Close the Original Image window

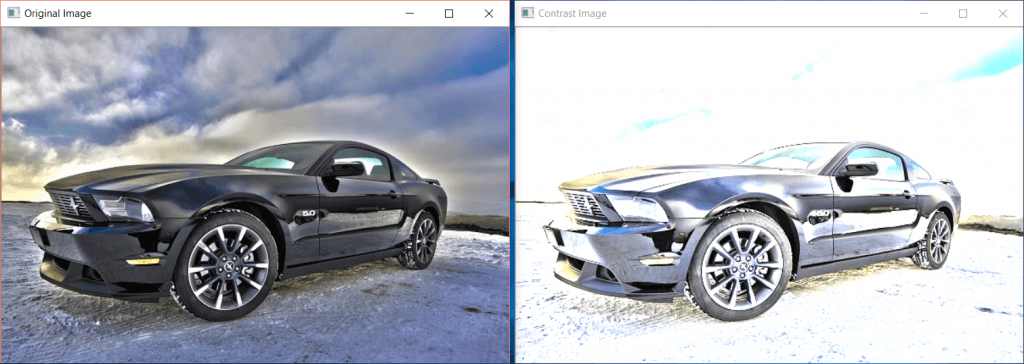pos(488,13)
